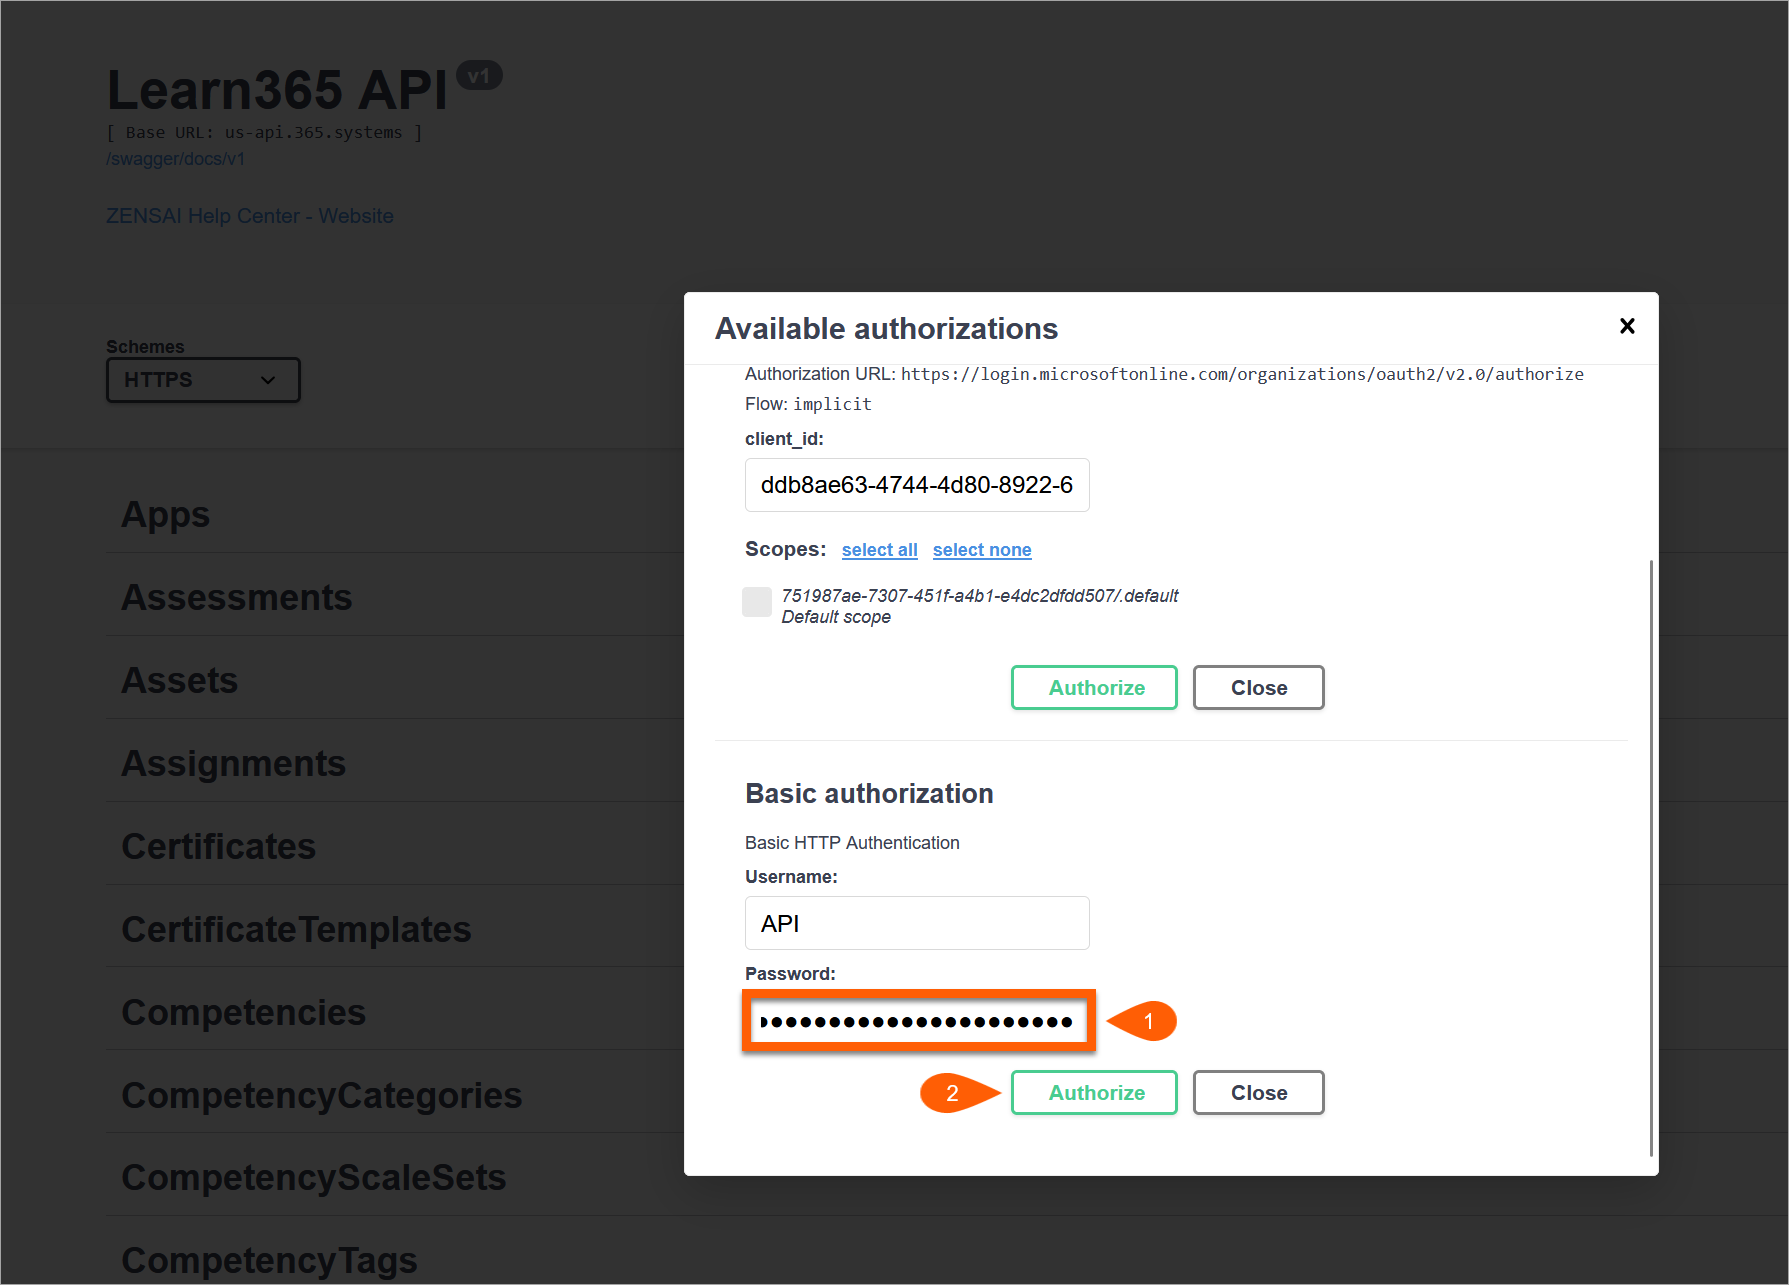Click Authorize for the OAuth implicit flow
The height and width of the screenshot is (1285, 1789).
click(x=1093, y=687)
